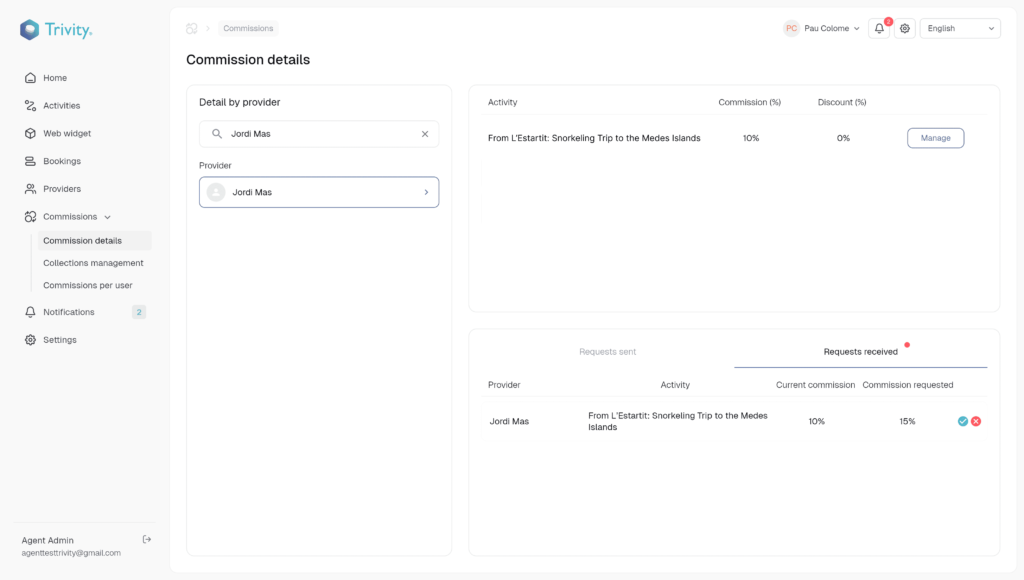Click the PC user avatar

coord(792,28)
